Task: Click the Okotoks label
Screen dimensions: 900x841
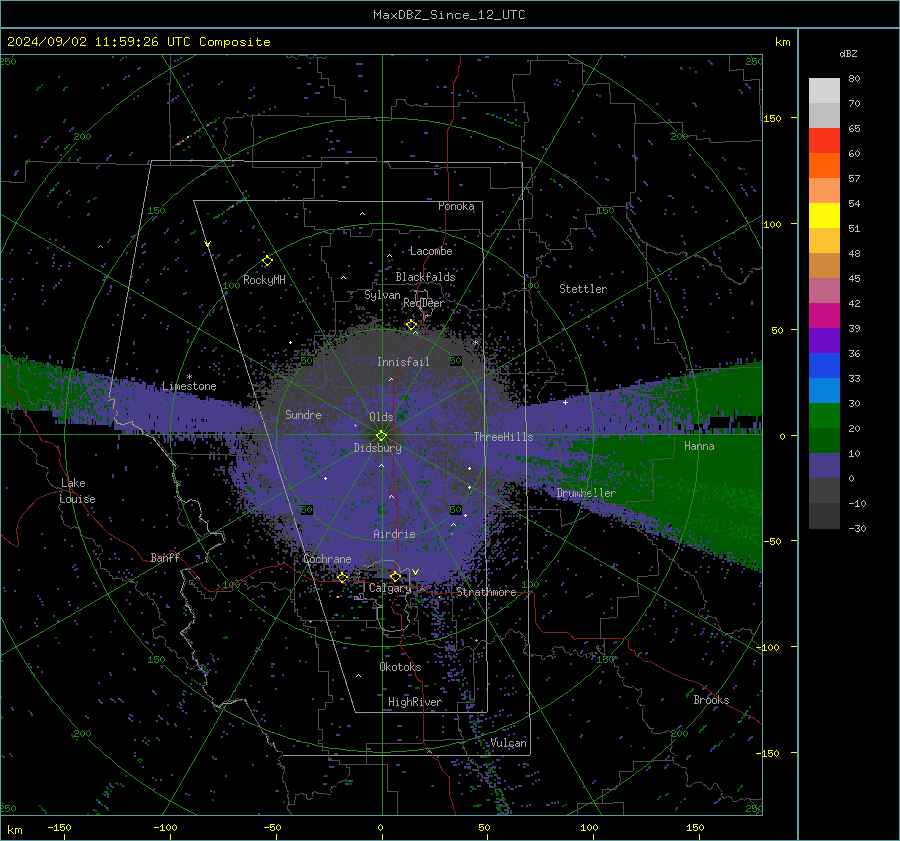Action: [400, 667]
